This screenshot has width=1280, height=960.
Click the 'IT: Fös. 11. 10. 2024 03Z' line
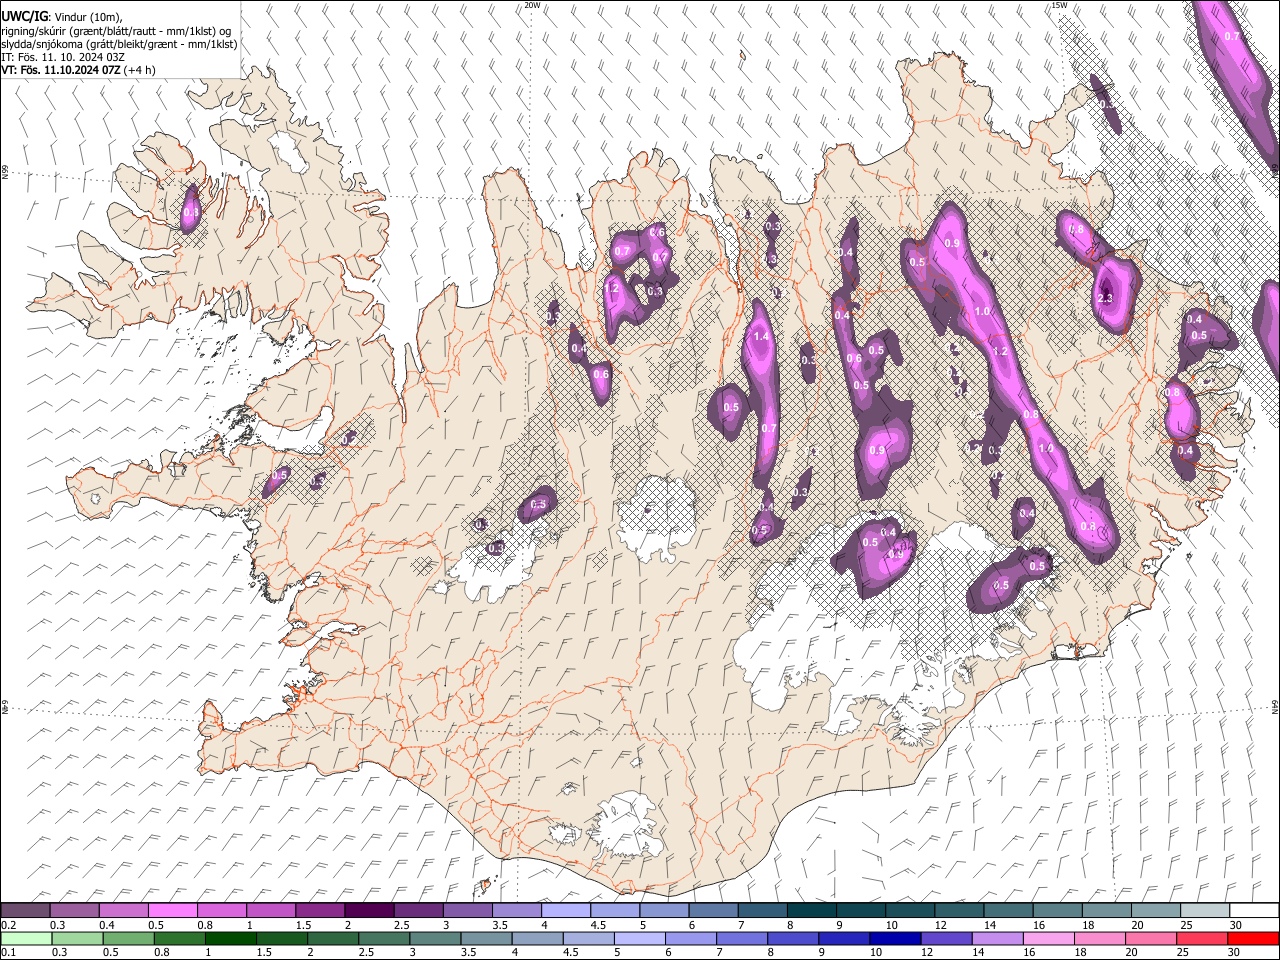point(63,57)
